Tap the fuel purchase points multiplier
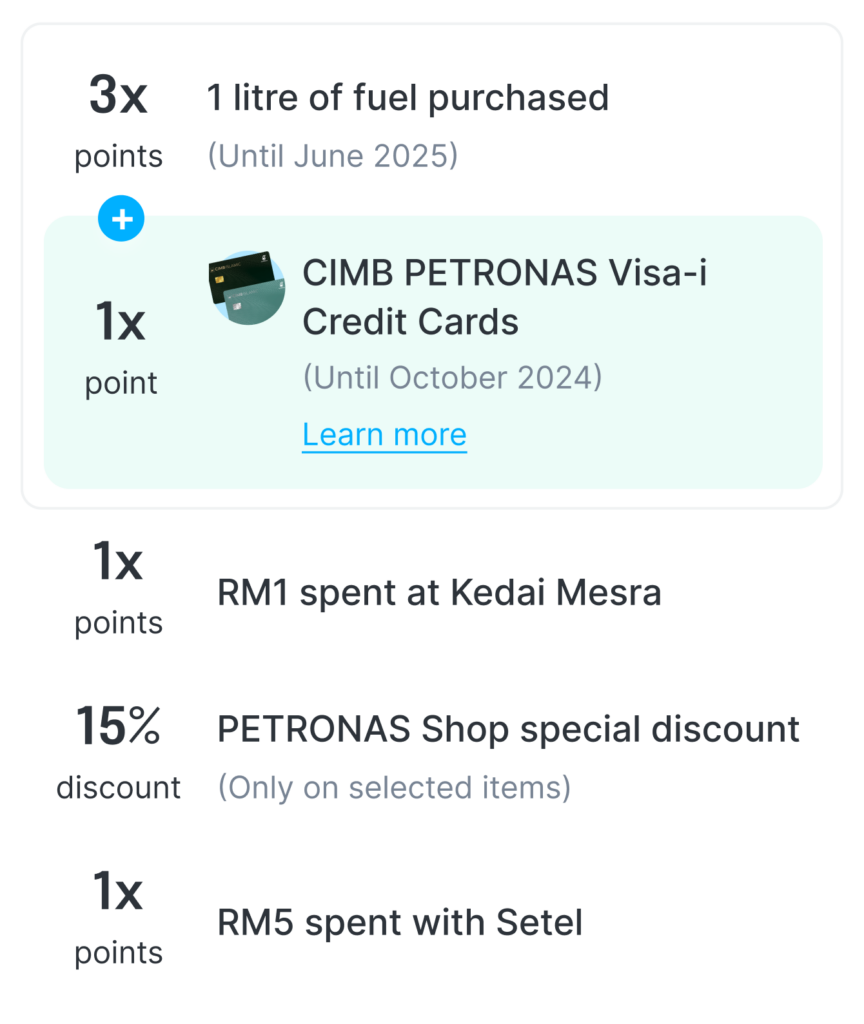The image size is (864, 1024). 117,97
